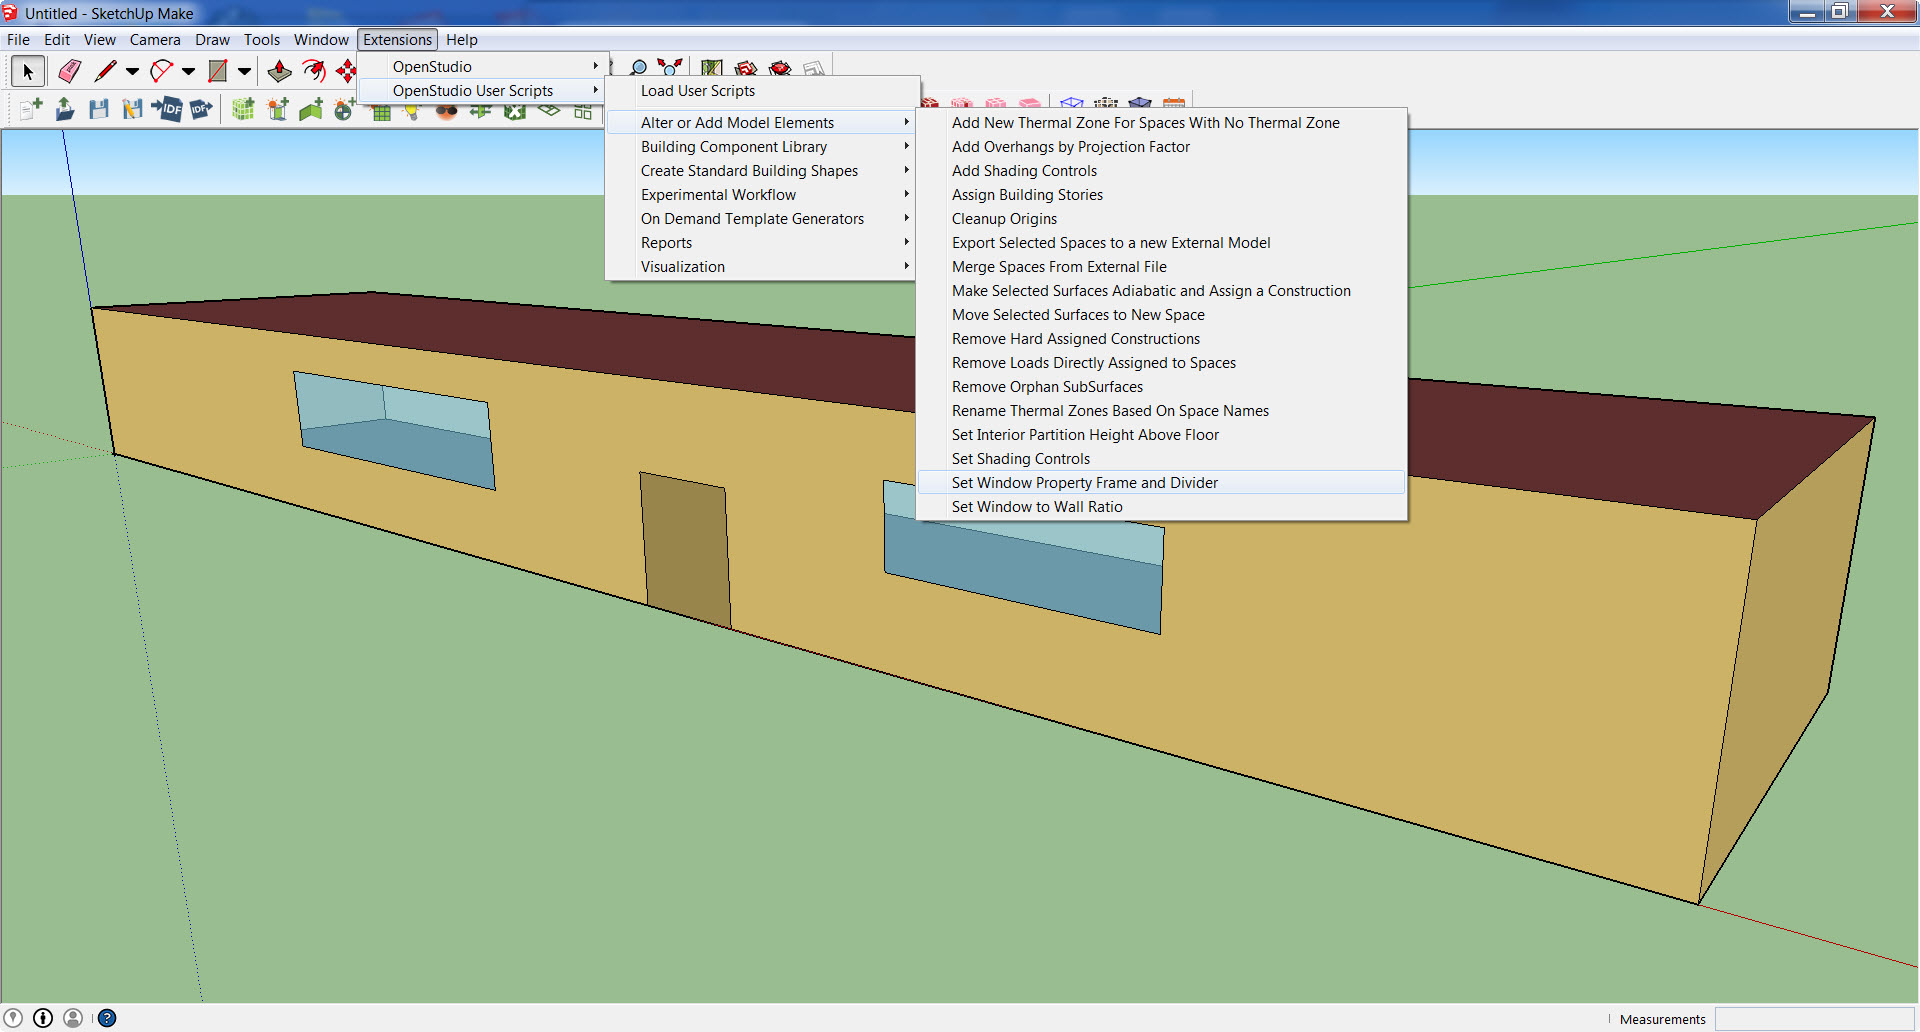Image resolution: width=1920 pixels, height=1032 pixels.
Task: Toggle the sunglasses rendering mode icon
Action: pos(446,111)
